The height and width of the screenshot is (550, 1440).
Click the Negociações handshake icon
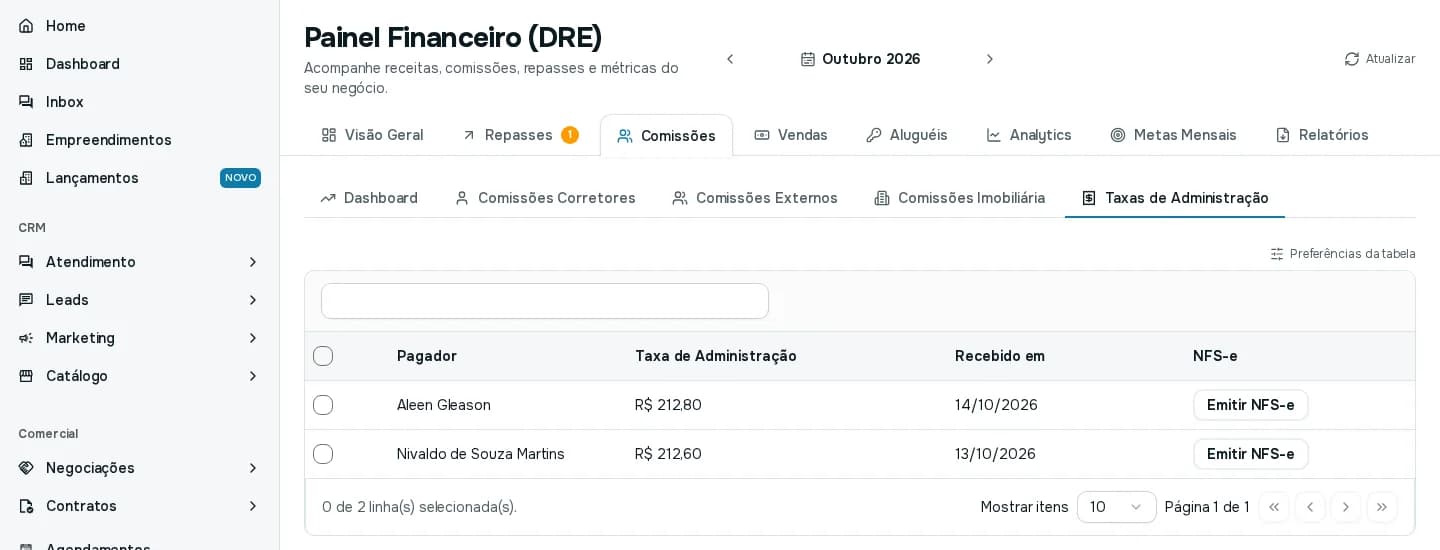[26, 468]
